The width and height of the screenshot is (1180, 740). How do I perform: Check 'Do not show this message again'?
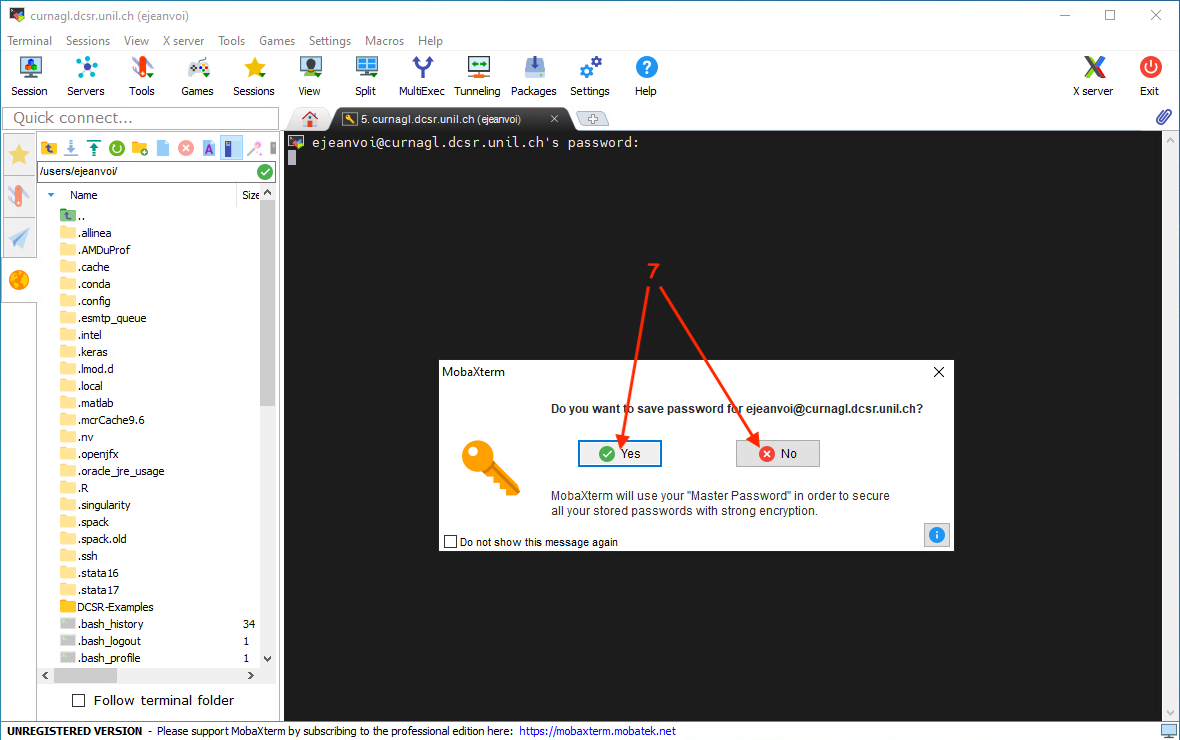click(x=451, y=542)
